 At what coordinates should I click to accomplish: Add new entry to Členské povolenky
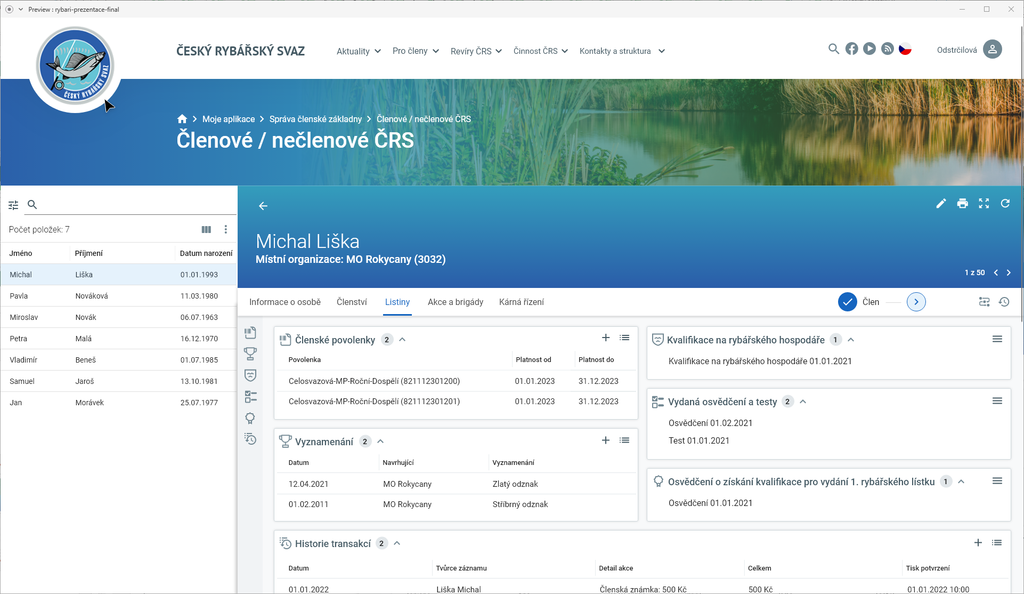tap(606, 339)
